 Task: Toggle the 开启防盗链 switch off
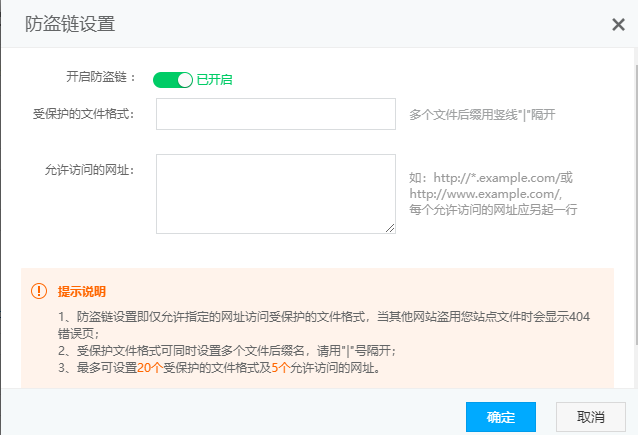coord(172,79)
